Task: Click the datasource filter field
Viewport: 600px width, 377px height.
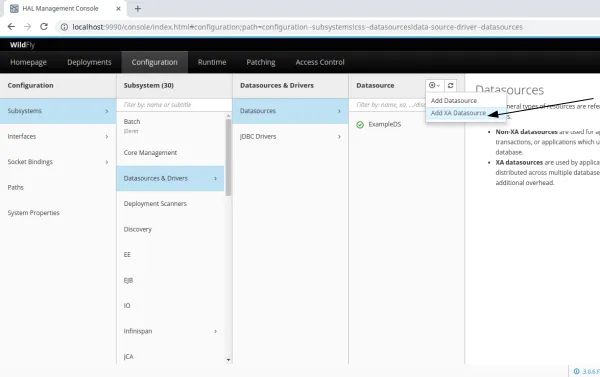Action: click(x=390, y=104)
